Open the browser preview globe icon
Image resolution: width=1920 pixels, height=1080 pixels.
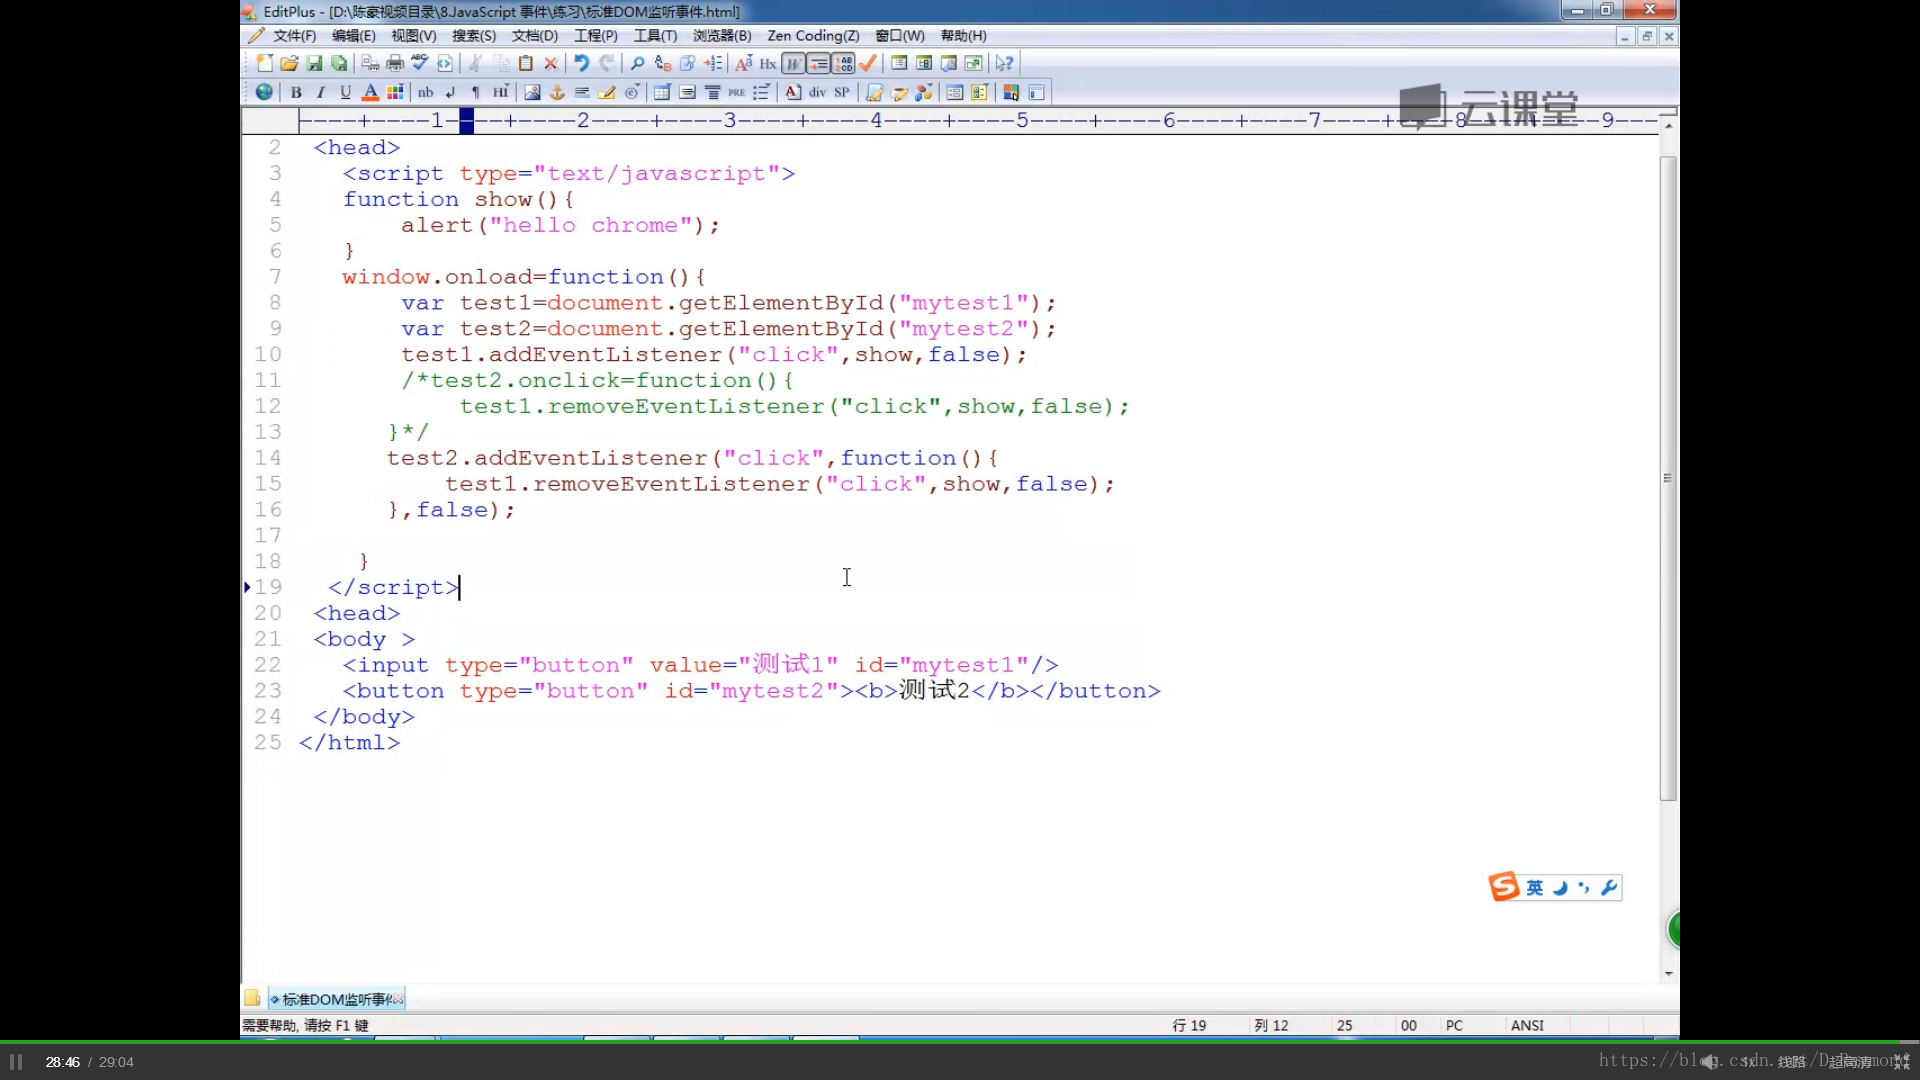click(x=264, y=92)
